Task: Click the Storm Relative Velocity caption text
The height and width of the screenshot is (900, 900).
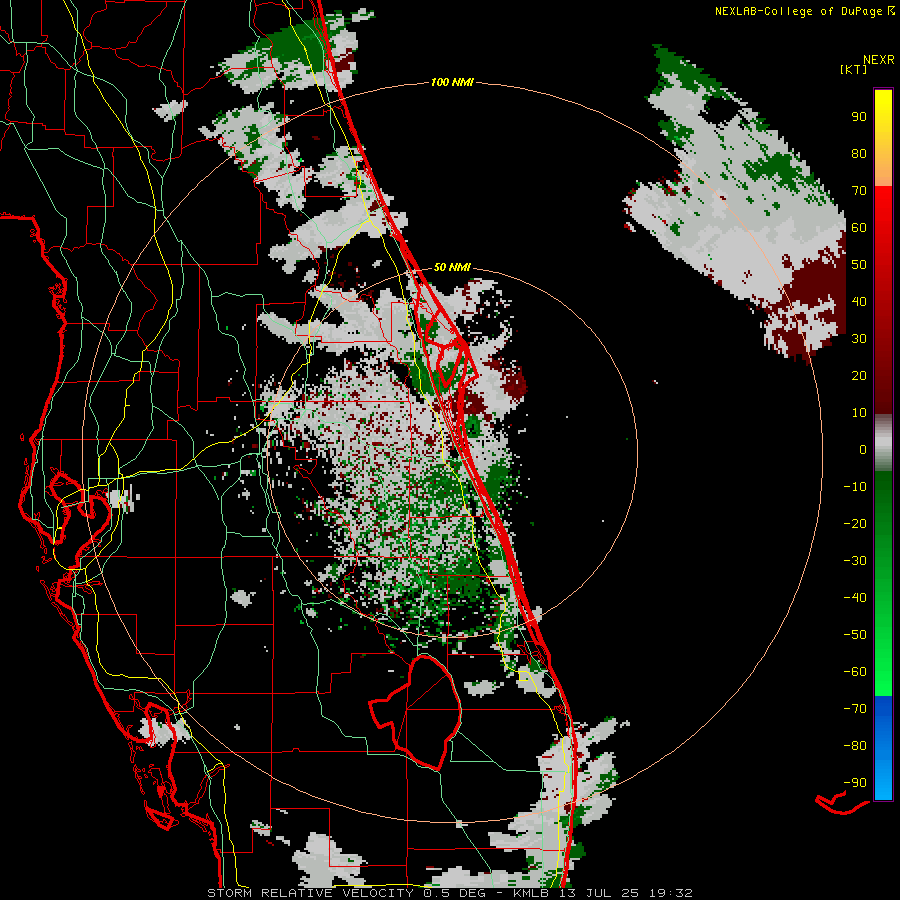Action: coord(449,893)
